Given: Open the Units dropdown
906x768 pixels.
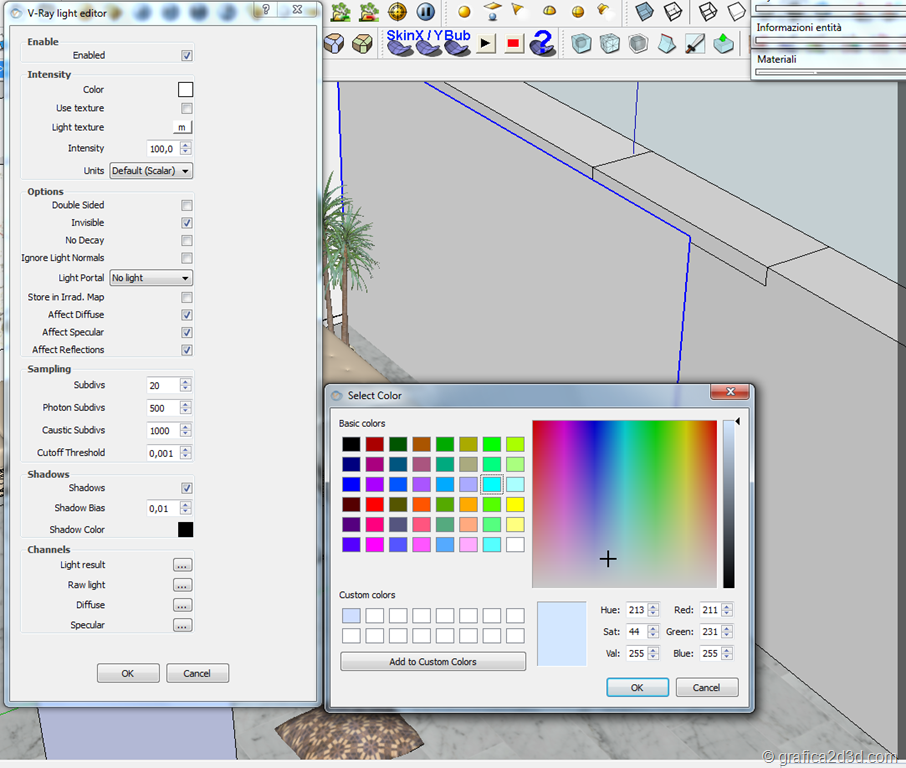Looking at the screenshot, I should tap(151, 171).
